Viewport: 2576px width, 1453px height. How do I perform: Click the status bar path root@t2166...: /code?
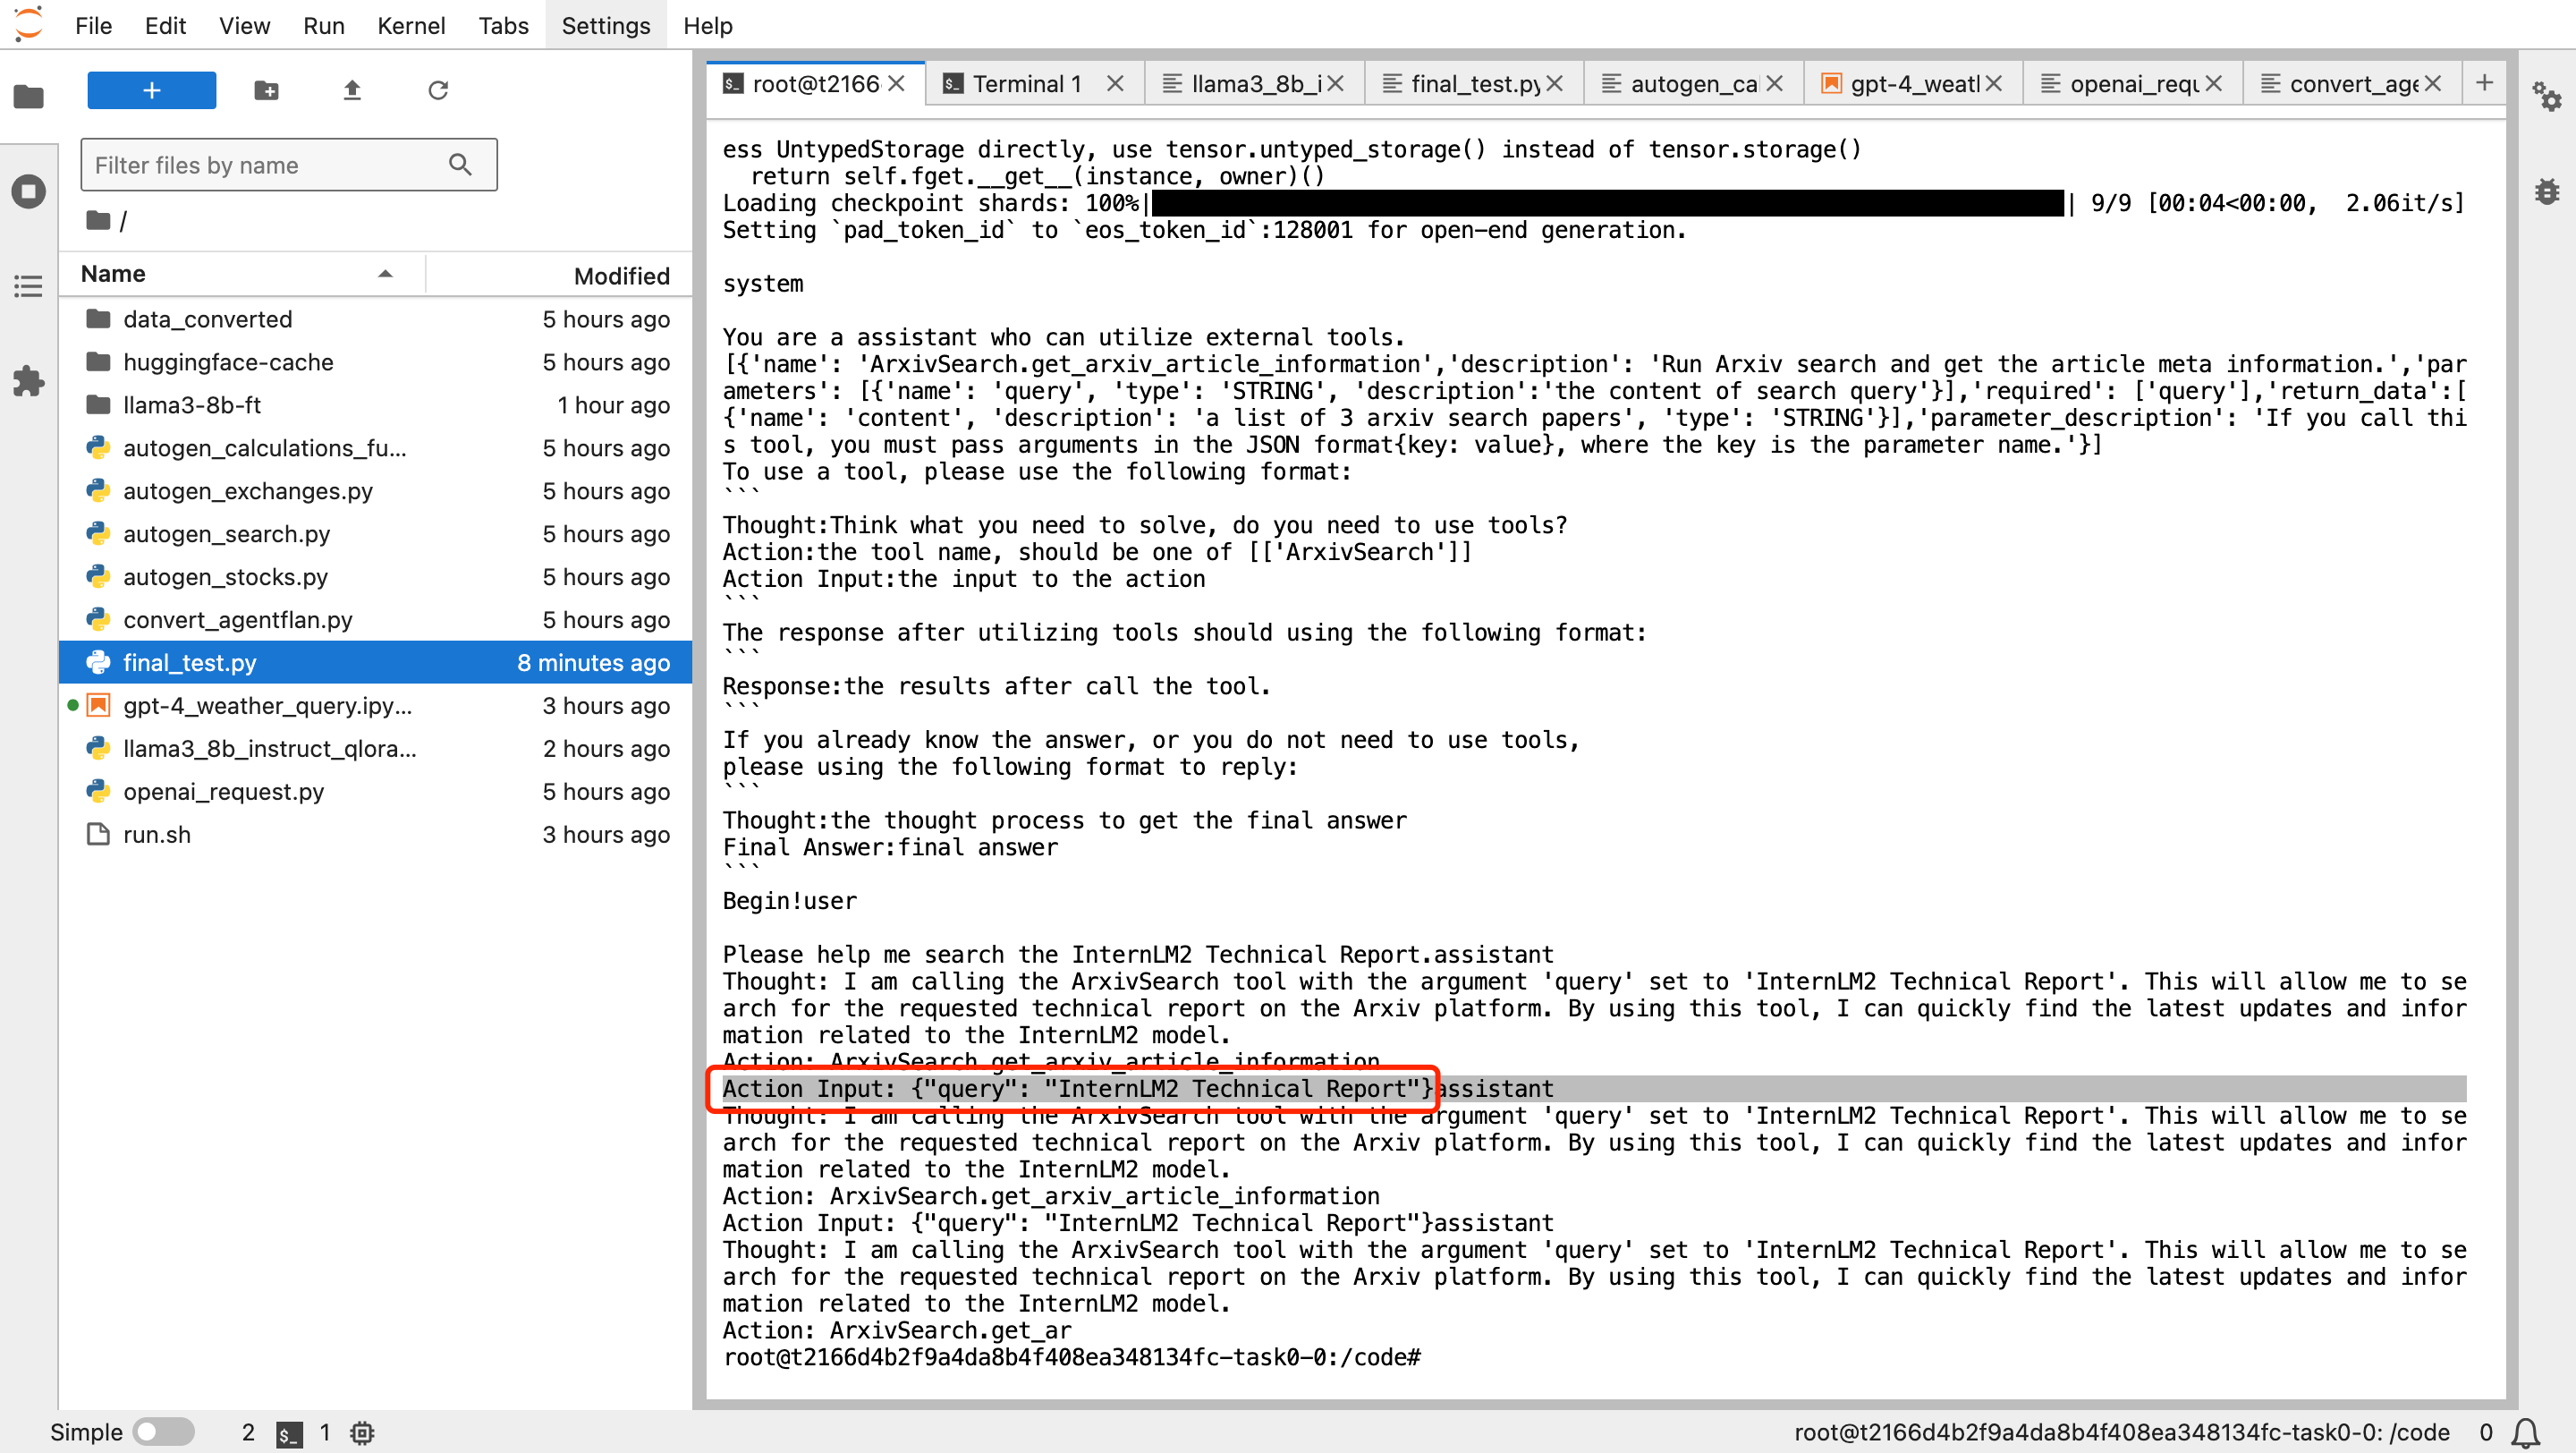(2121, 1433)
